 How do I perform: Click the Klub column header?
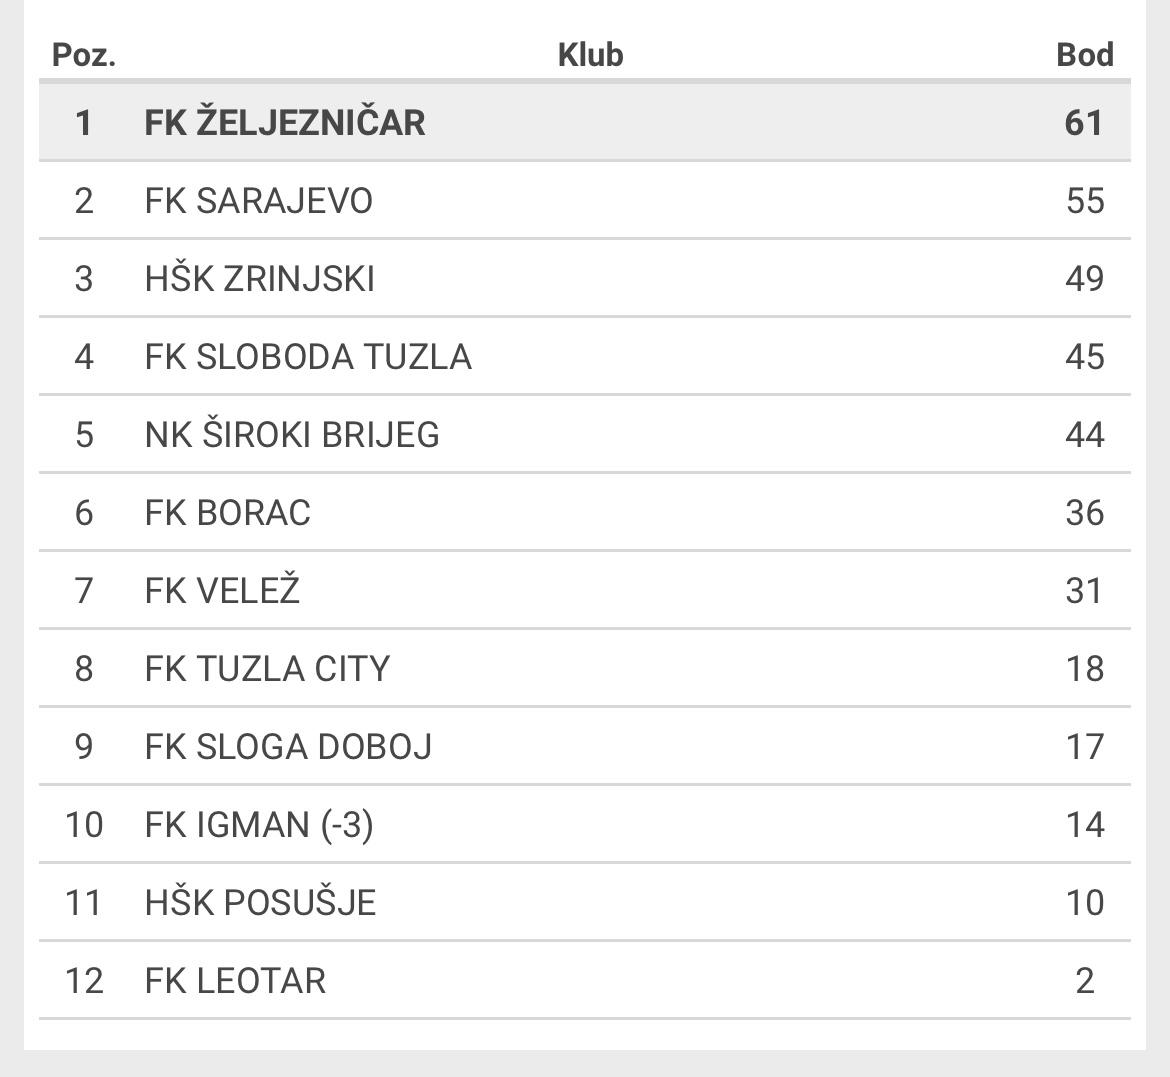click(590, 55)
